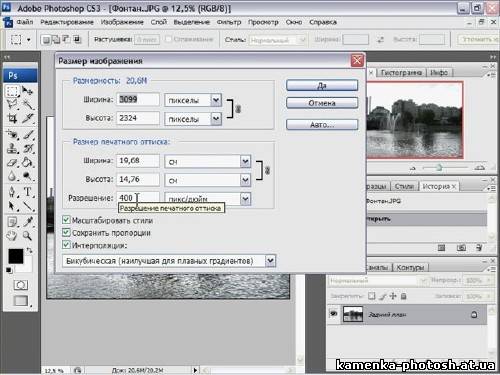Viewport: 500px width, 375px height.
Task: Select the Clone Stamp tool
Action: click(12, 148)
